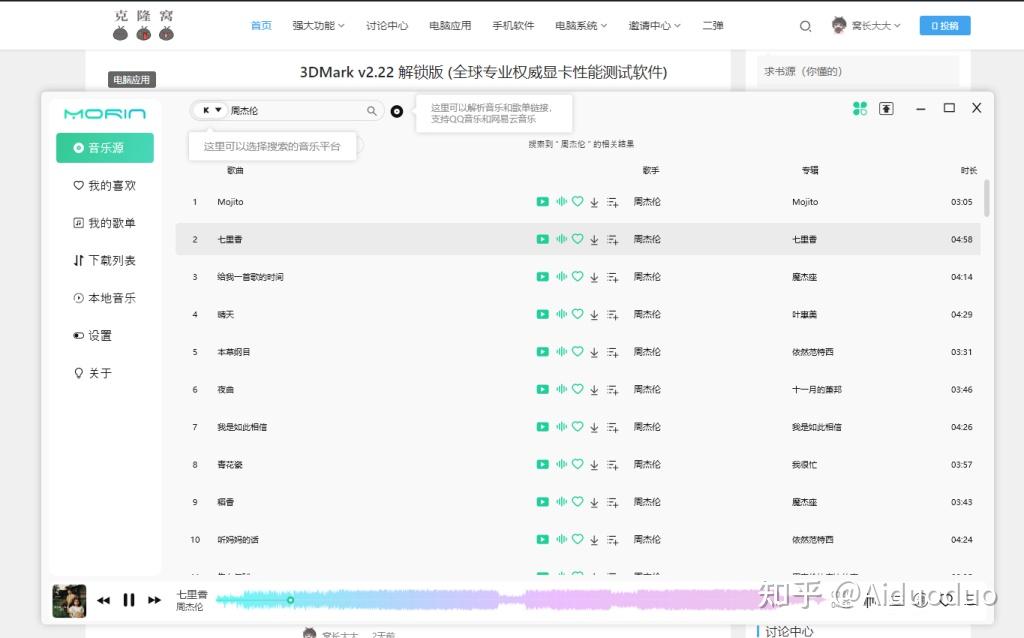This screenshot has height=638, width=1024.
Task: Open 我的喜欢 in sidebar
Action: point(105,185)
